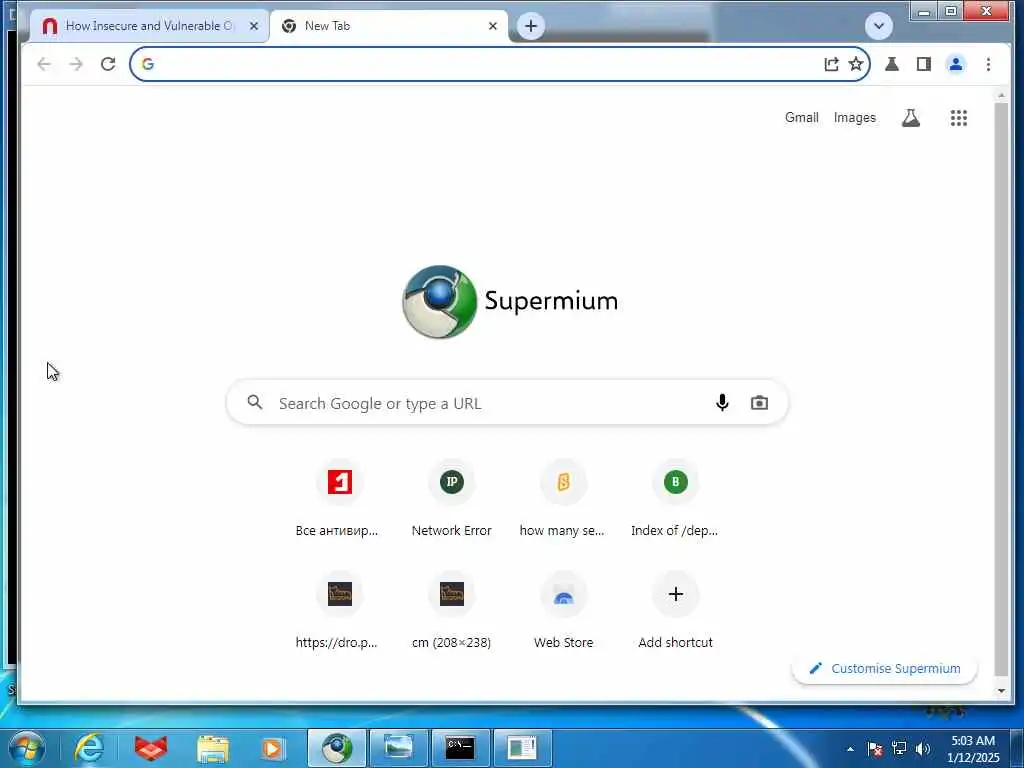Switch to How Insecure and Vulnerable tab
Image resolution: width=1024 pixels, height=768 pixels.
[148, 26]
